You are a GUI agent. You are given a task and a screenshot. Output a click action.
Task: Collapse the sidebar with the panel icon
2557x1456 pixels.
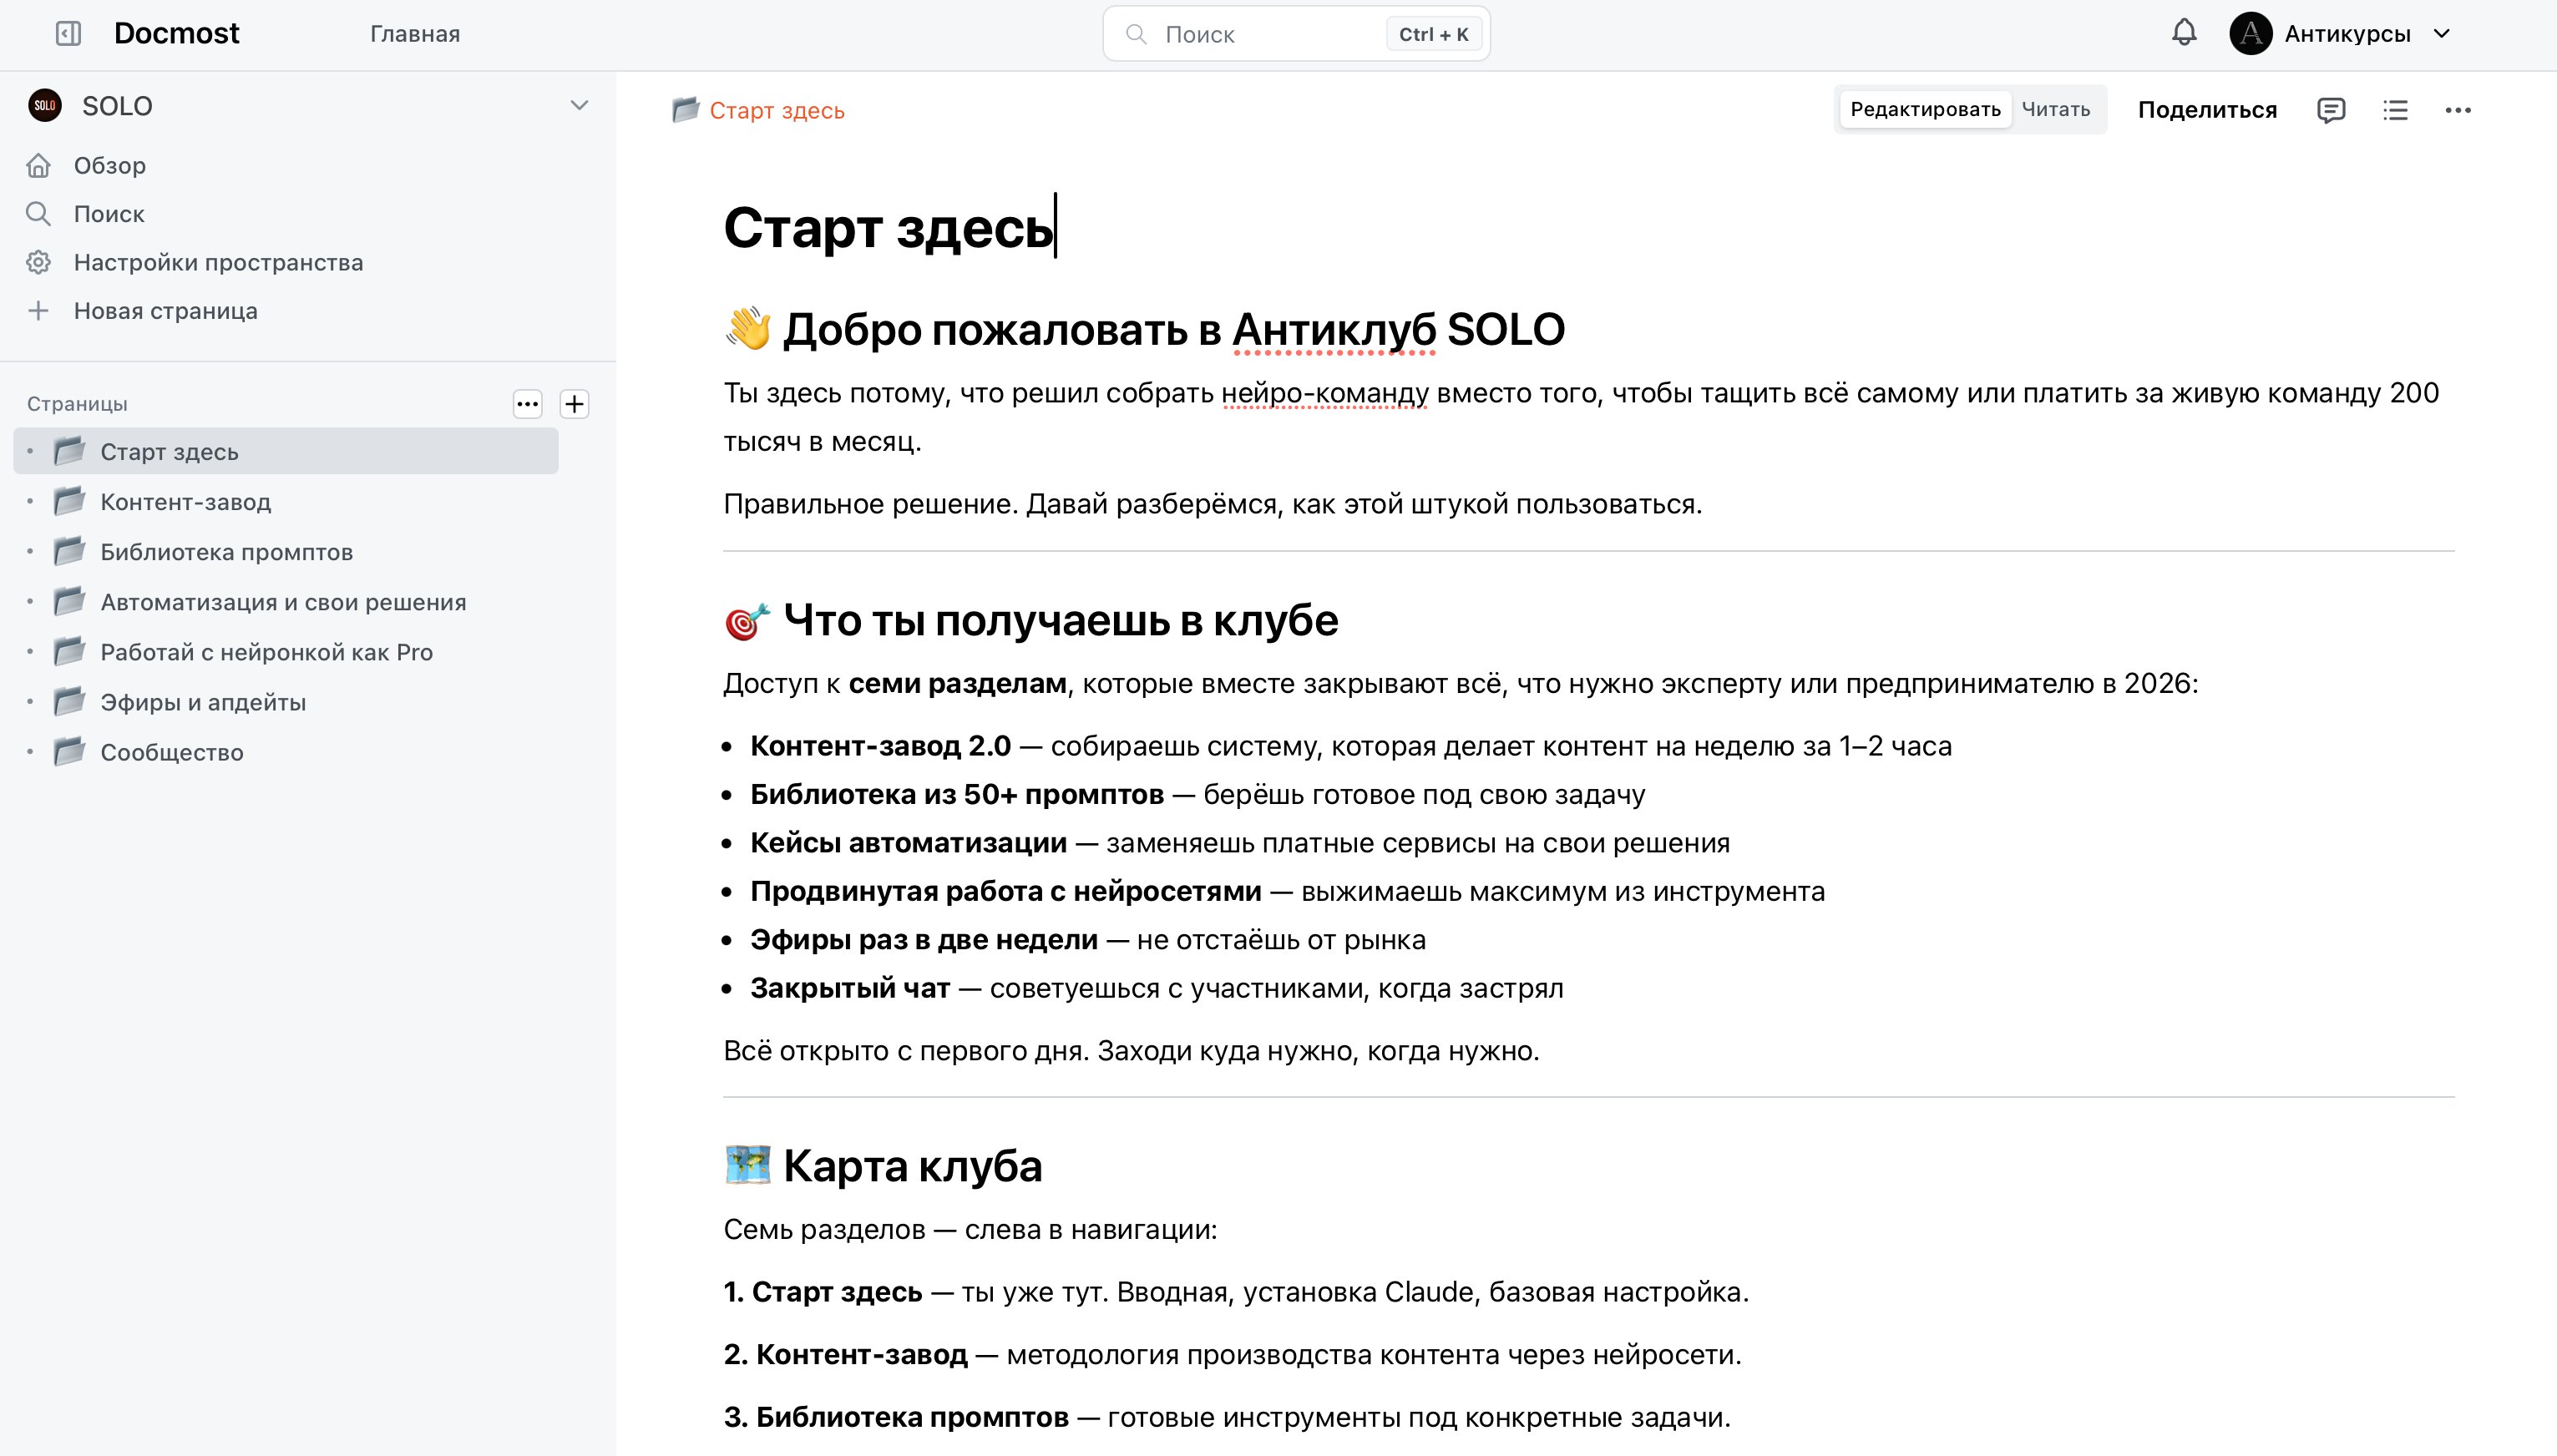(67, 33)
